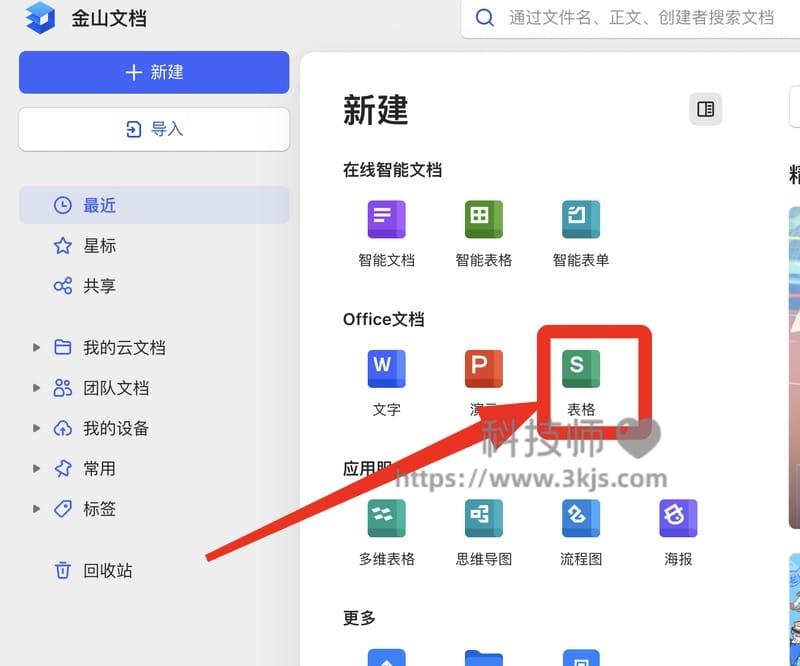800x666 pixels.
Task: Click the 在线智能文档 section heading
Action: [x=392, y=169]
